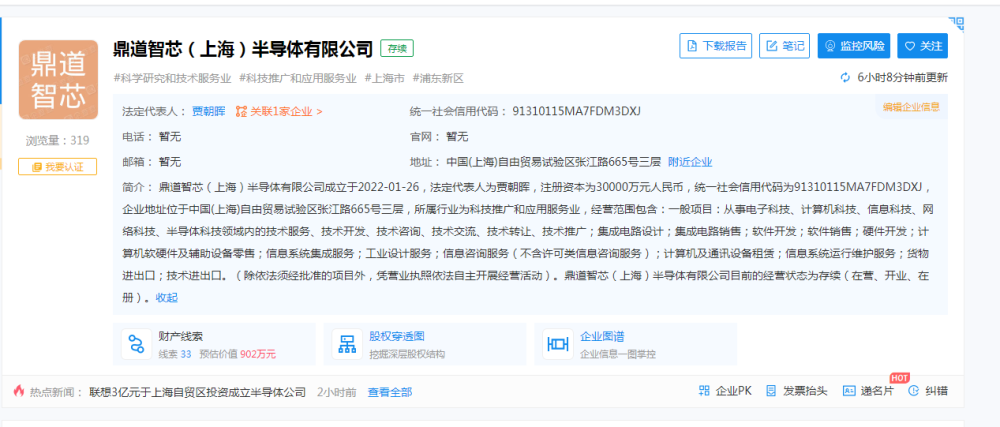Open the QR code corner icon

956,24
